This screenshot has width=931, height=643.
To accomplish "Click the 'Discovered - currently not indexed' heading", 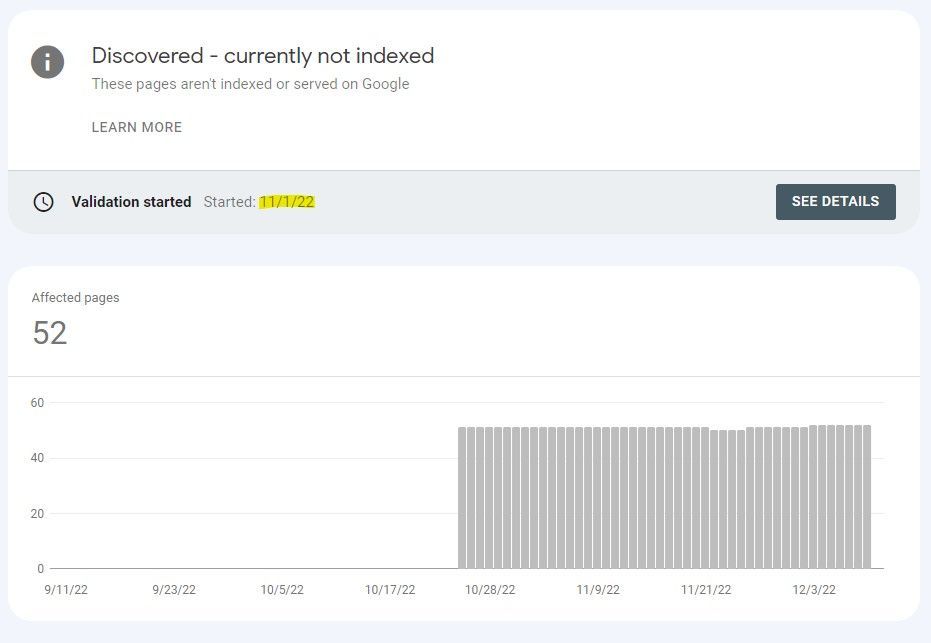I will pos(263,56).
